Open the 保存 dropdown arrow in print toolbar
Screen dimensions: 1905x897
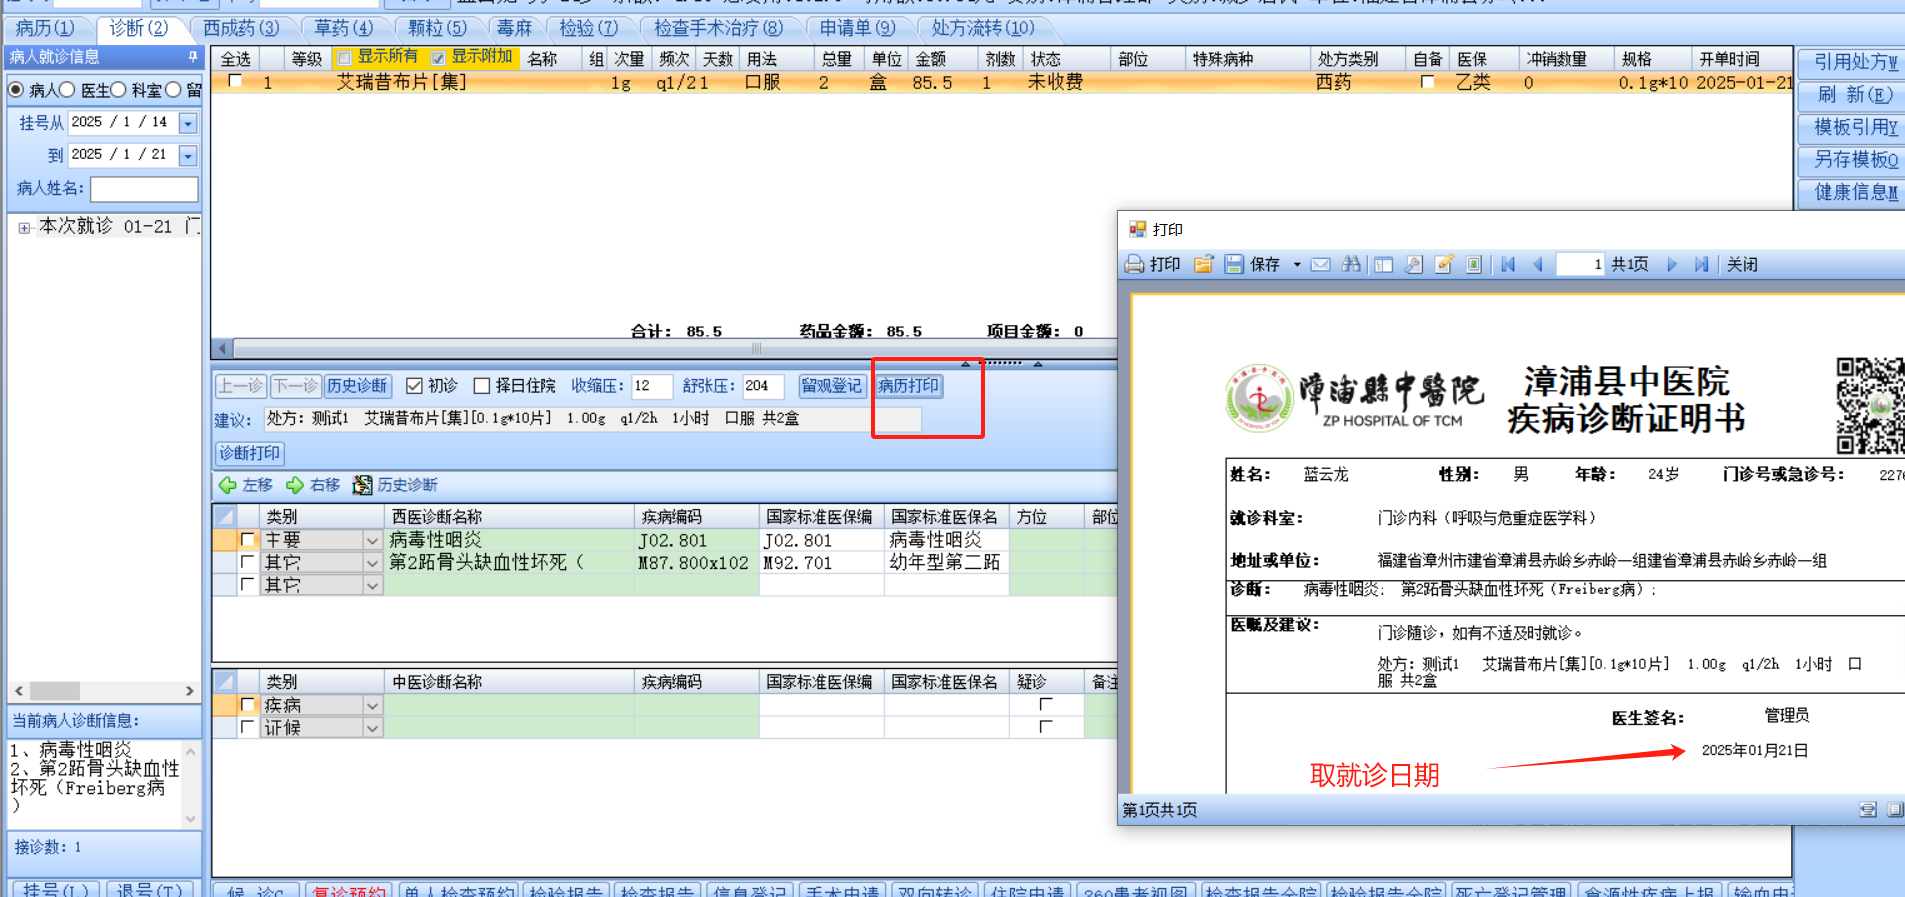pyautogui.click(x=1297, y=265)
